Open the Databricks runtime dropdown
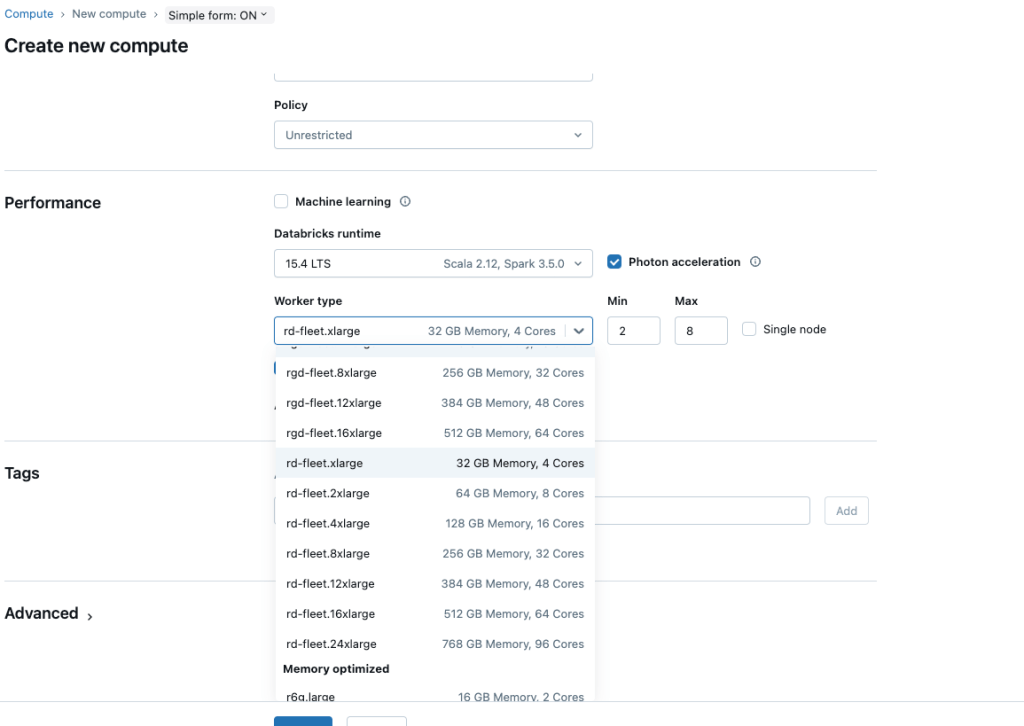Screen dimensions: 1024x726 [433, 264]
